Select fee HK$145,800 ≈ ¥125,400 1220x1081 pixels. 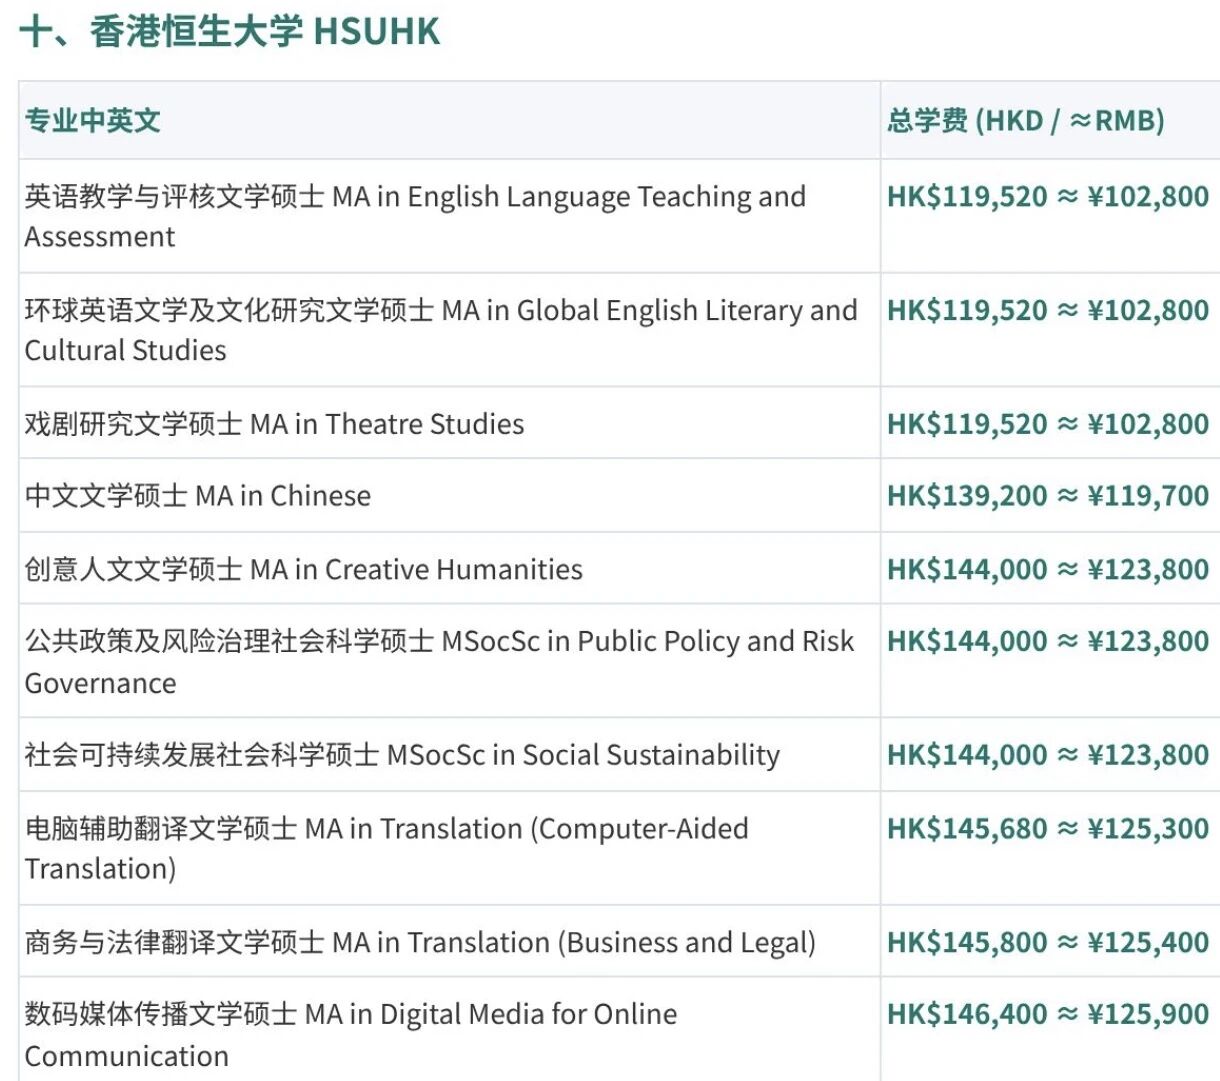point(1048,942)
